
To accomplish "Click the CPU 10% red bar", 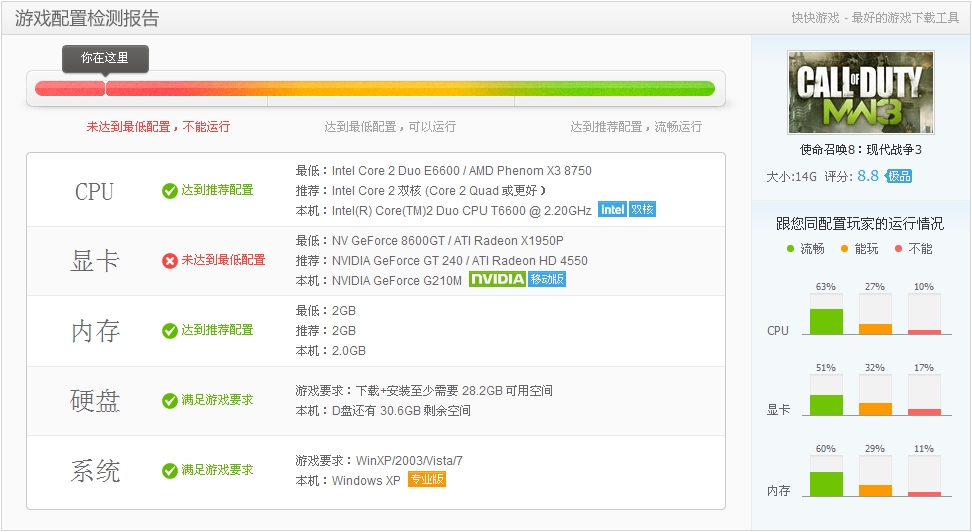I will coord(924,332).
